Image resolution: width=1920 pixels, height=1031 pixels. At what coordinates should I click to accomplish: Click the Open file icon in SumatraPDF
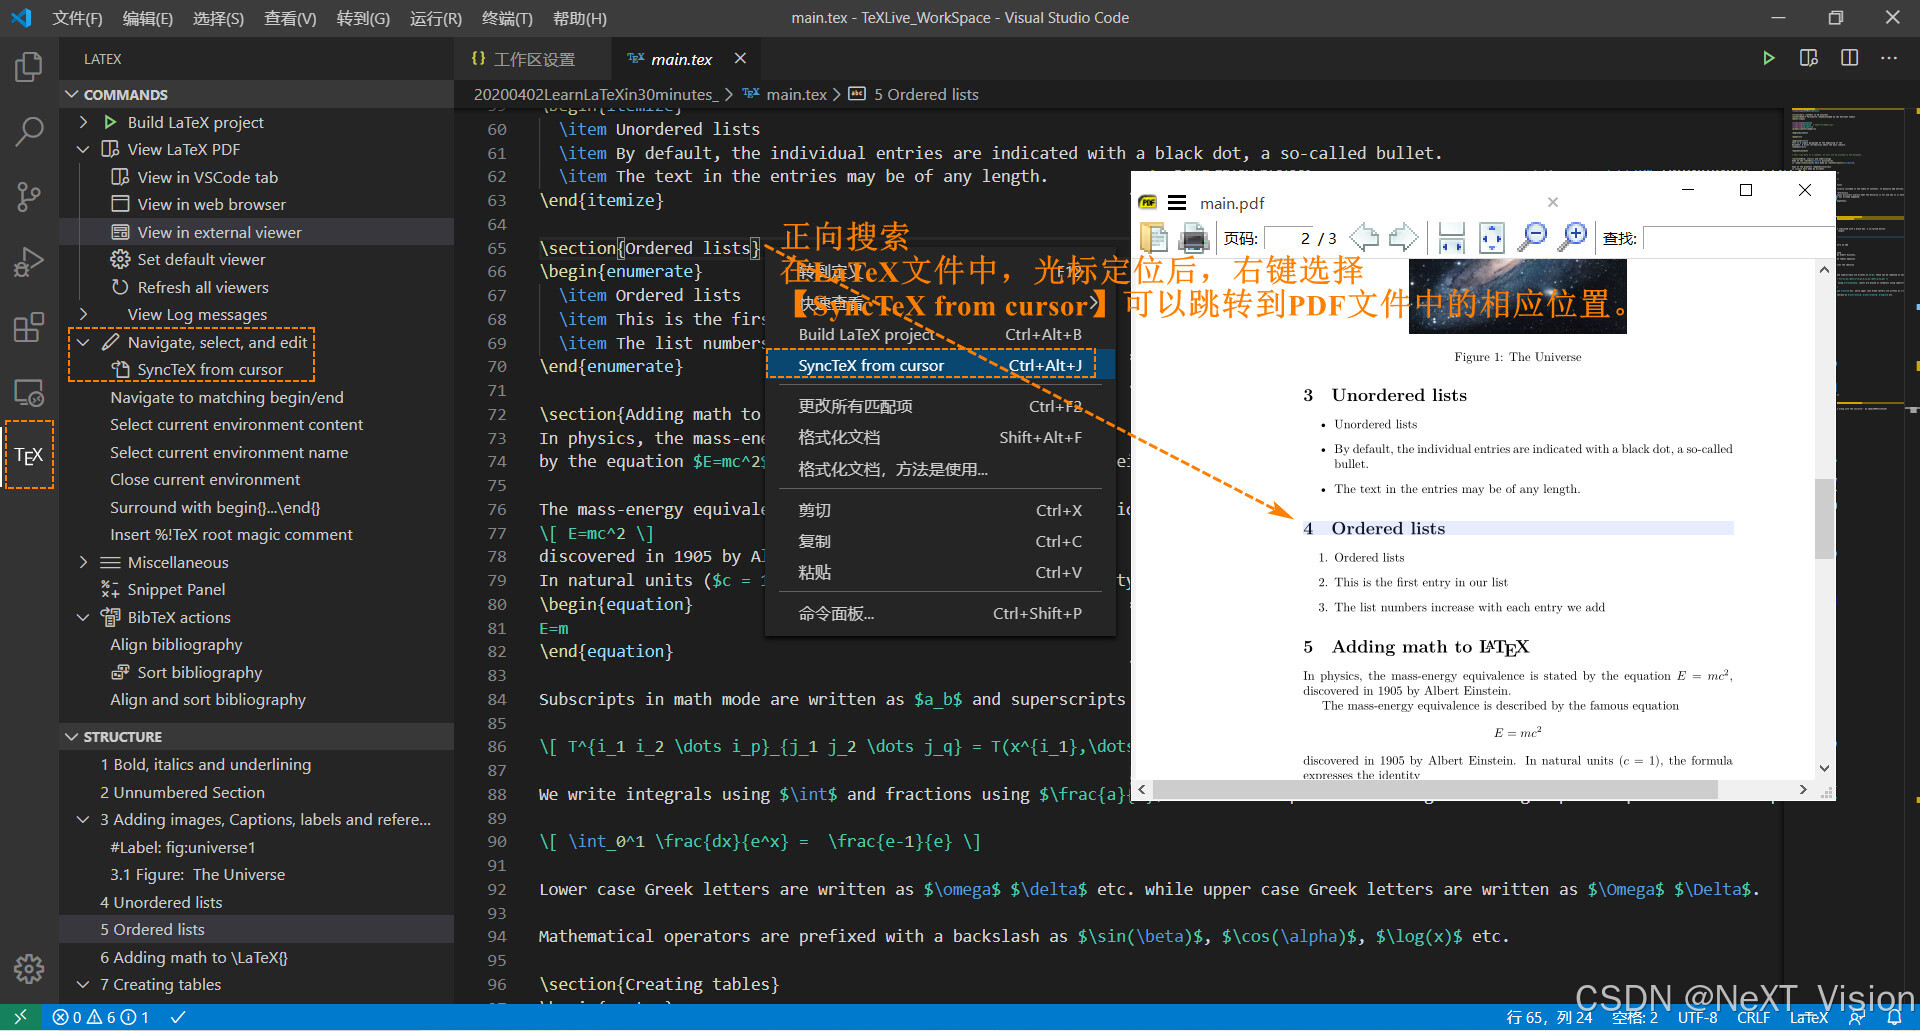(1153, 238)
